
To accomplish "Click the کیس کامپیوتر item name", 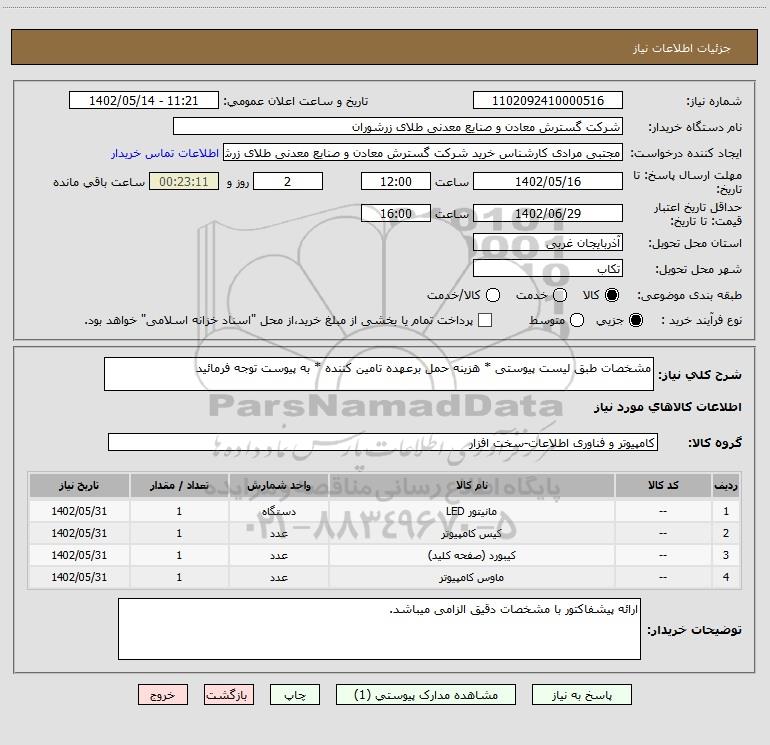I will pos(471,533).
